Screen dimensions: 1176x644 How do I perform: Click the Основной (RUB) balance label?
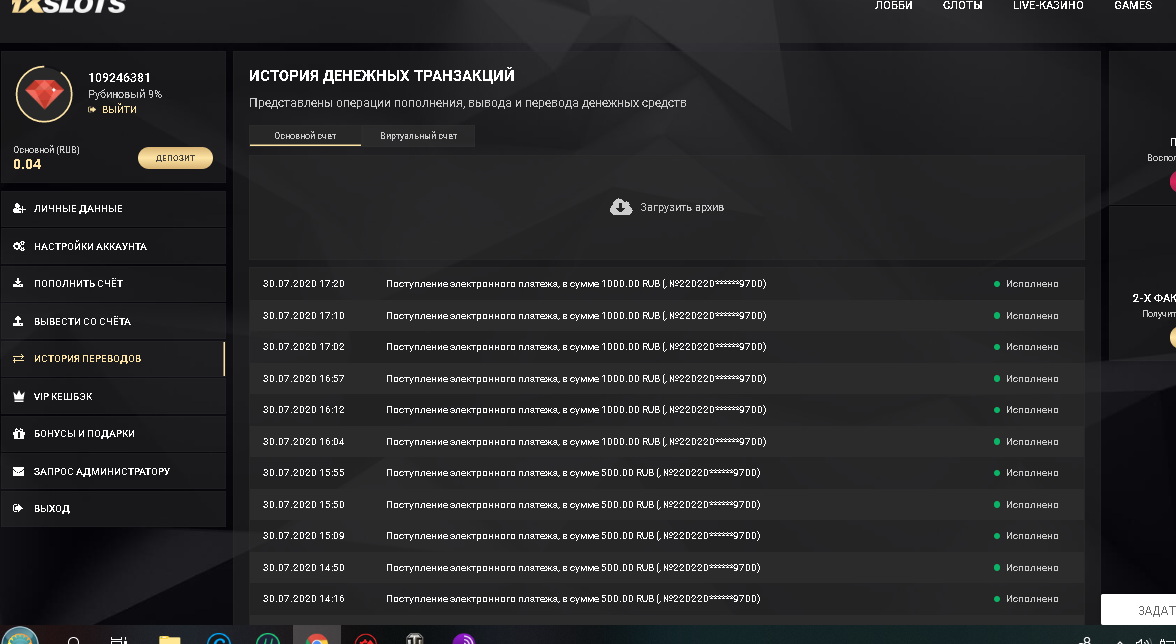tap(46, 150)
